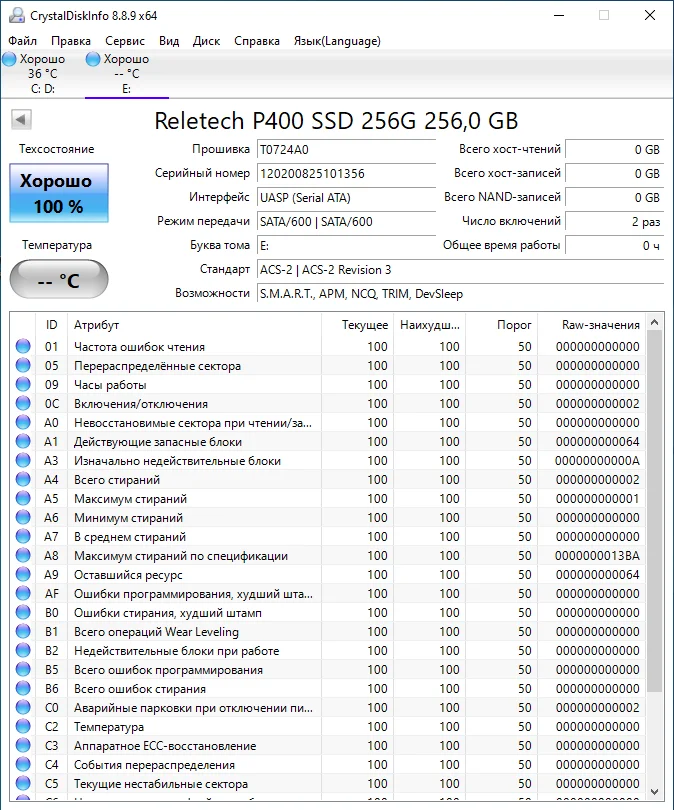Open the Сервис menu
The width and height of the screenshot is (674, 810).
coord(125,41)
